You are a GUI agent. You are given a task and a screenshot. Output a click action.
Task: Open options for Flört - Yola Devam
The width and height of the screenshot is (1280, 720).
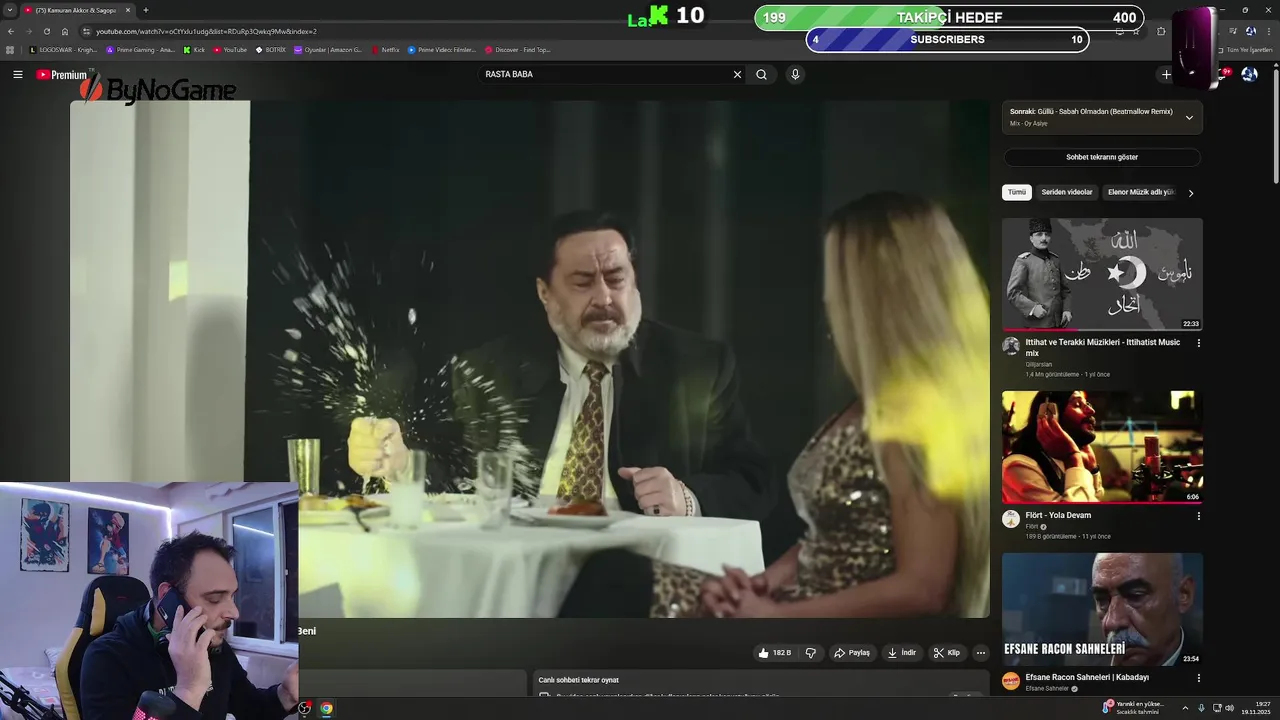click(x=1198, y=516)
